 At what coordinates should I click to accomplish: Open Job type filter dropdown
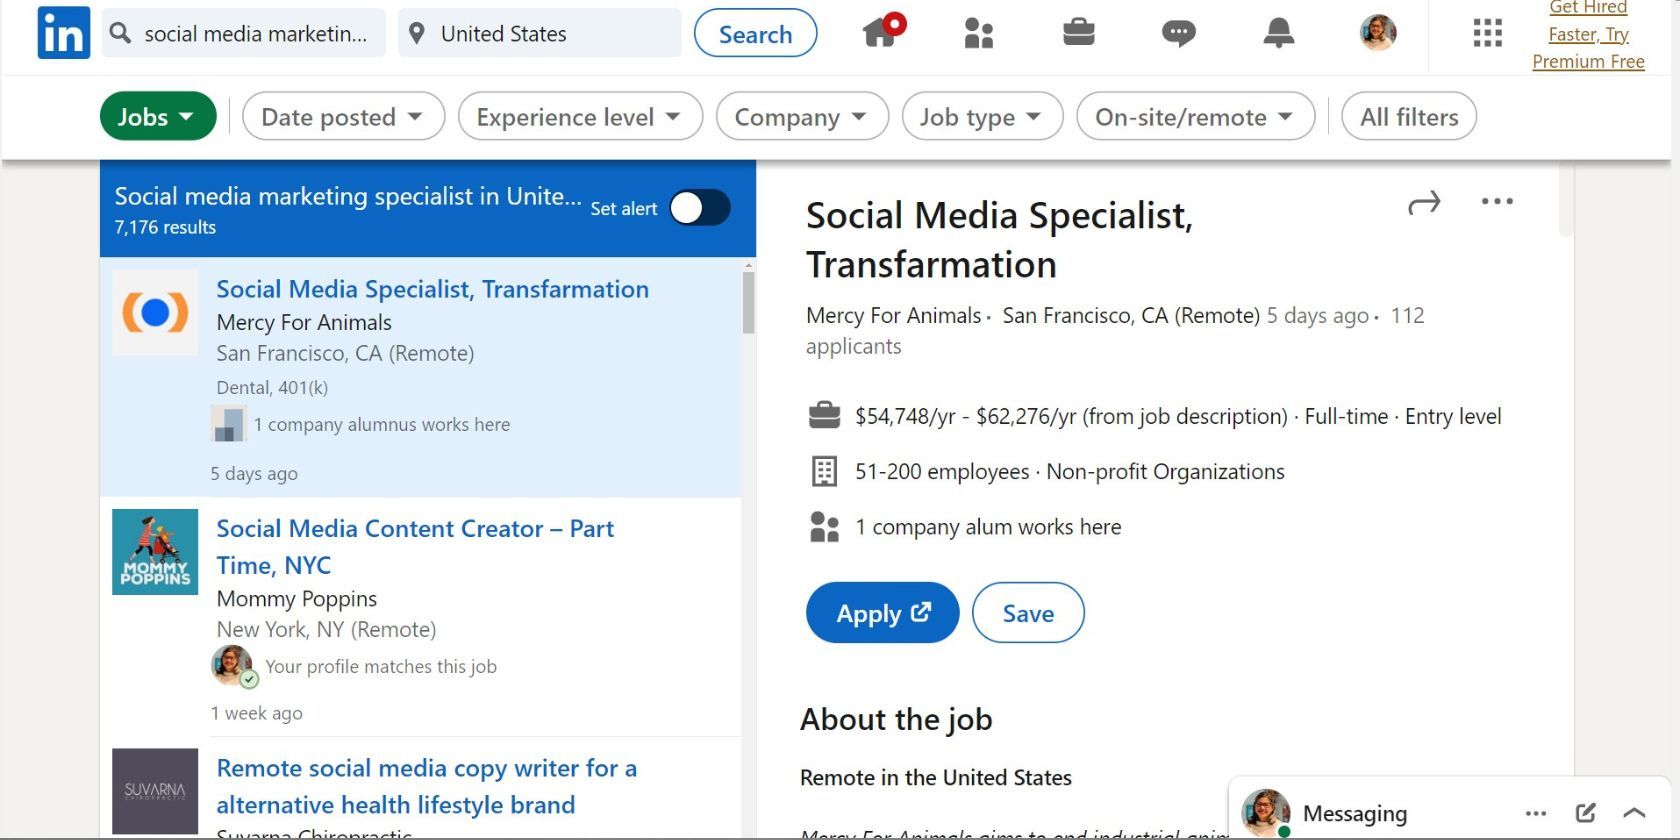pyautogui.click(x=982, y=116)
